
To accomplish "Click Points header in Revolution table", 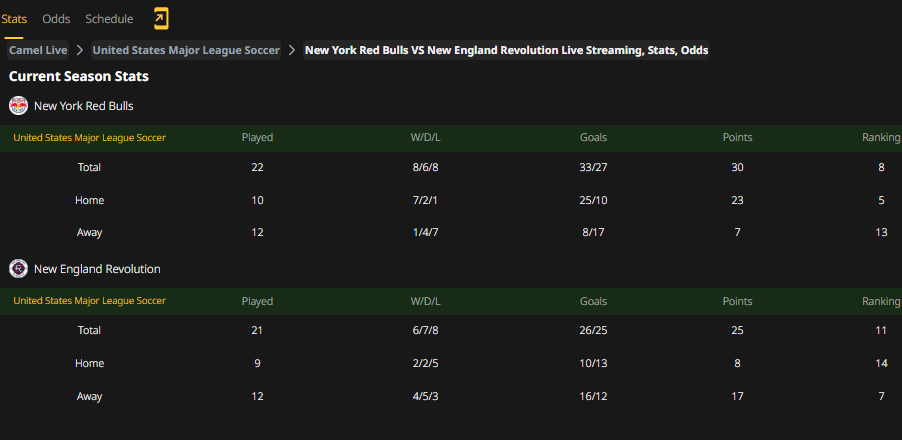I will pos(737,301).
